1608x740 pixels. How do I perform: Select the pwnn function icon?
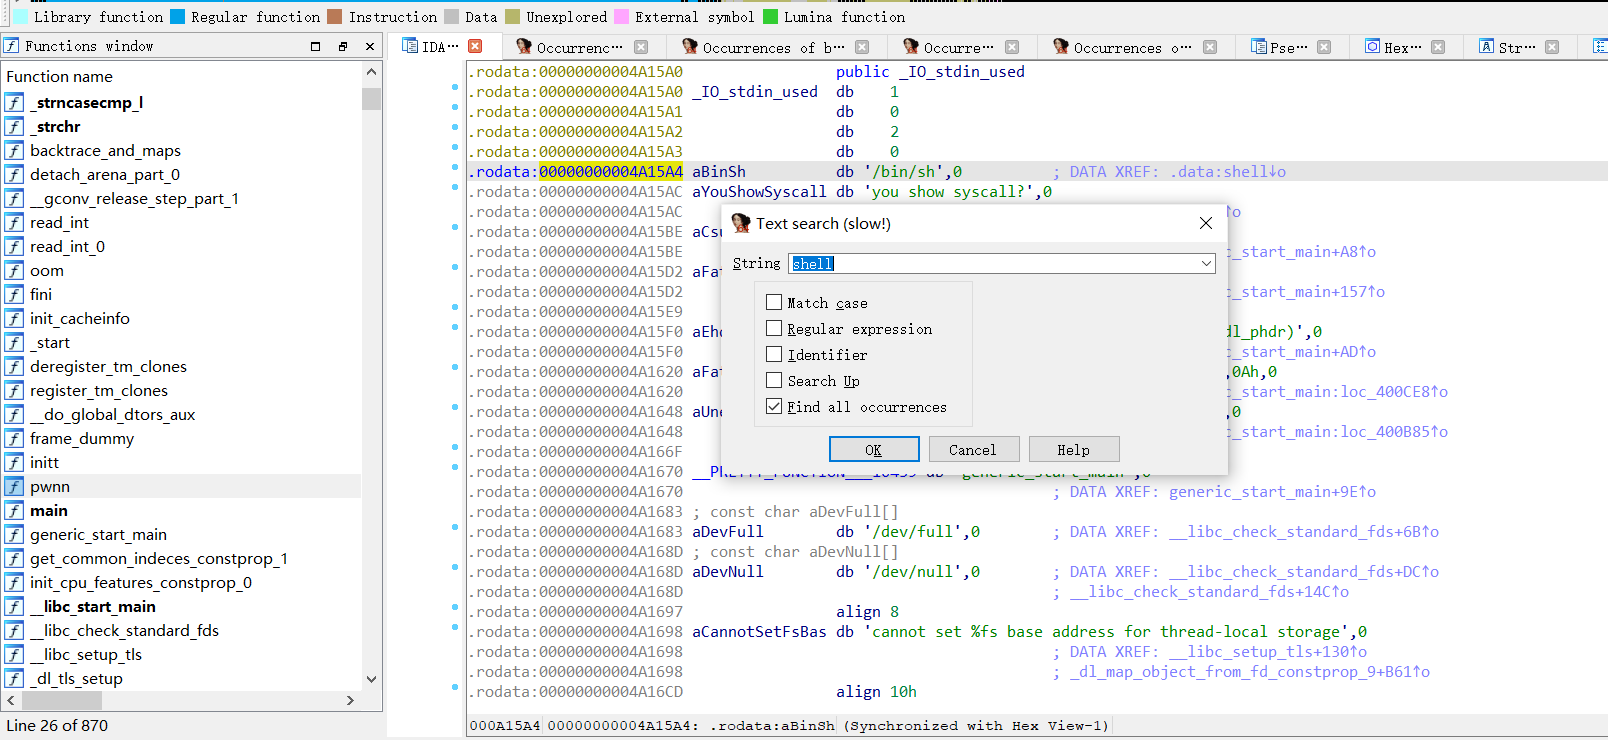pos(14,487)
